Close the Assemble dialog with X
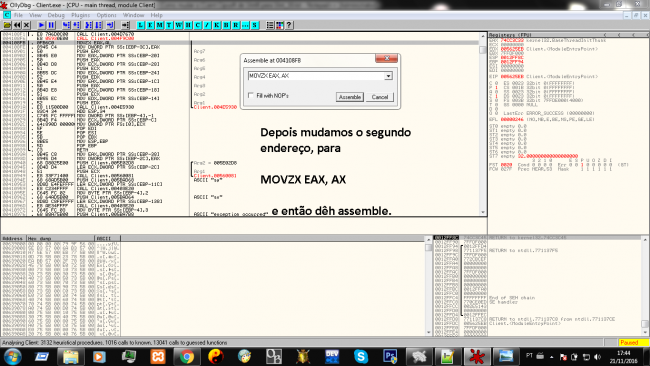Screen dimensions: 650x366 [x=387, y=58]
